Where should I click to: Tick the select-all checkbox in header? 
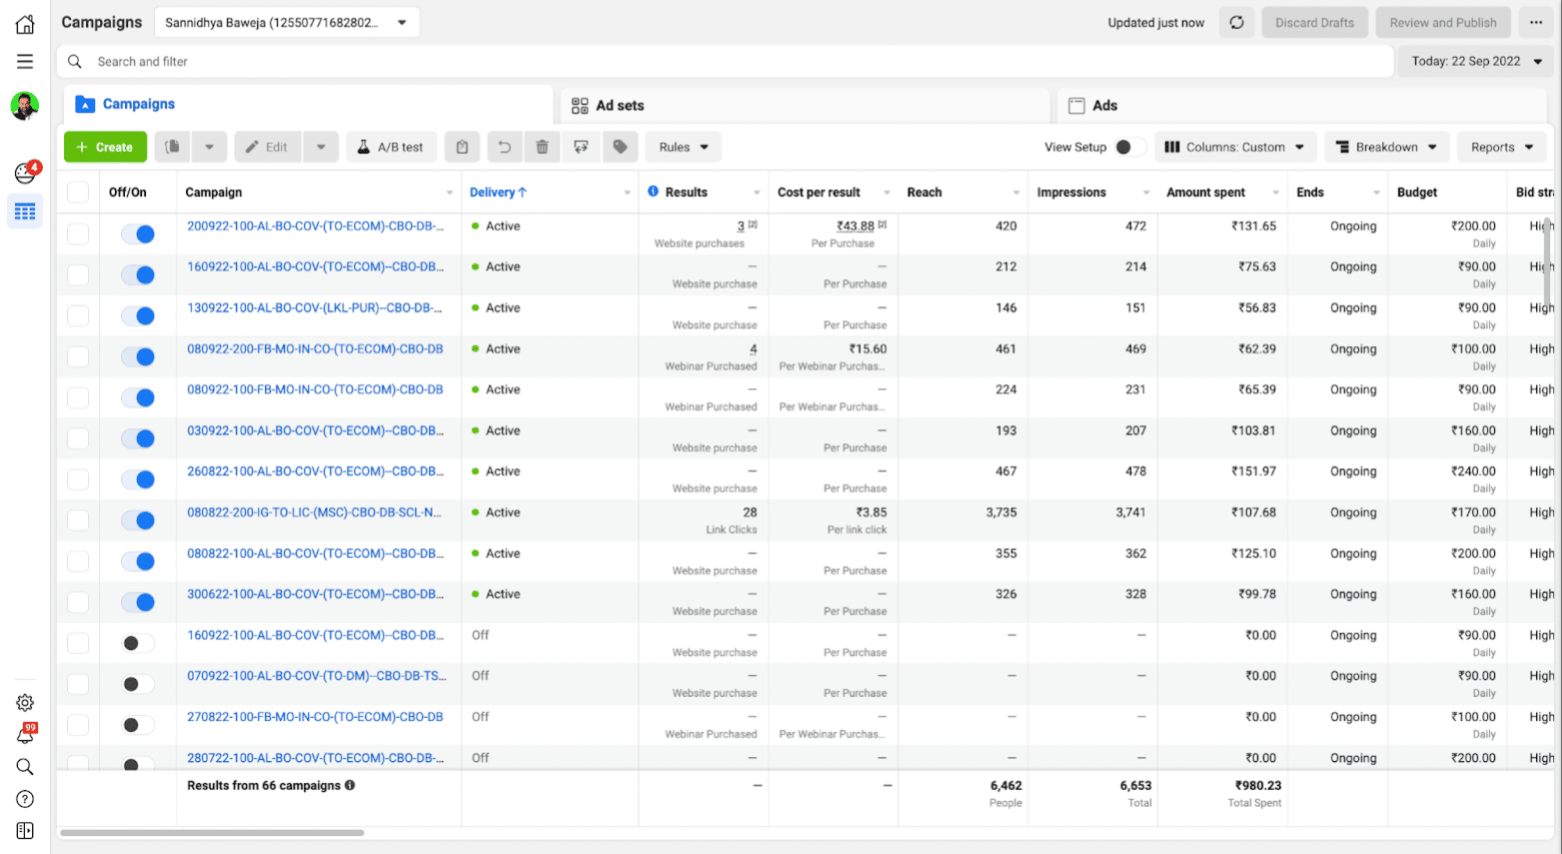click(x=78, y=193)
